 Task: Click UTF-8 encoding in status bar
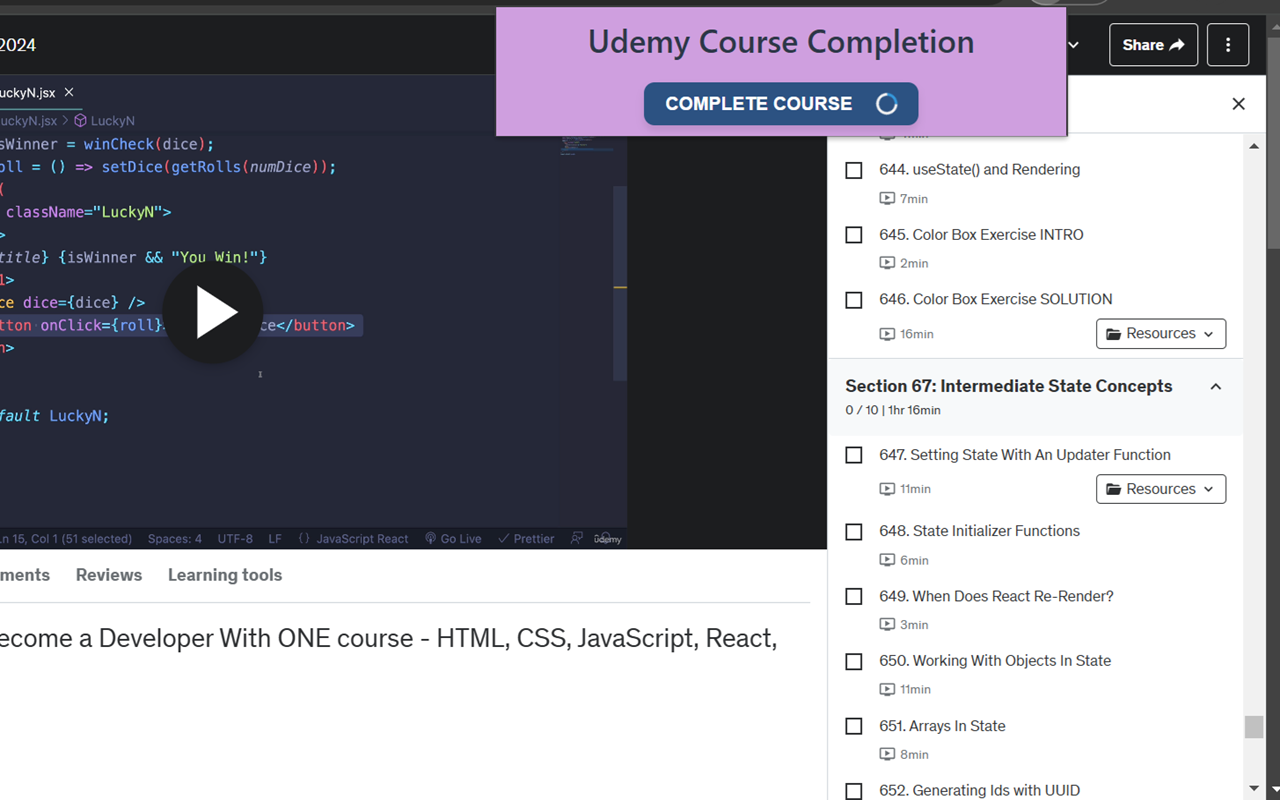pyautogui.click(x=235, y=539)
